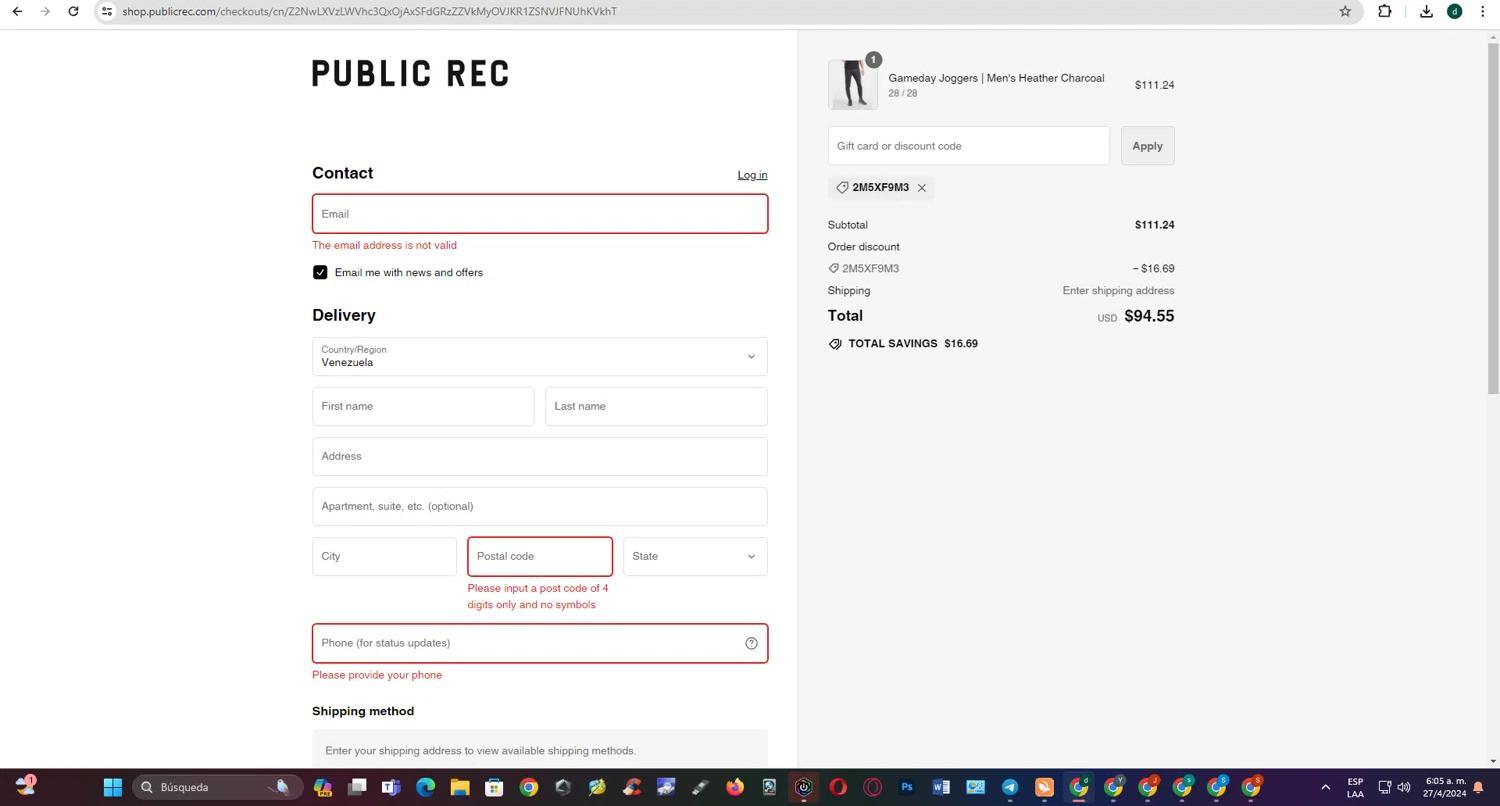Click the Total amount $94.55
The height and width of the screenshot is (806, 1500).
(1149, 316)
